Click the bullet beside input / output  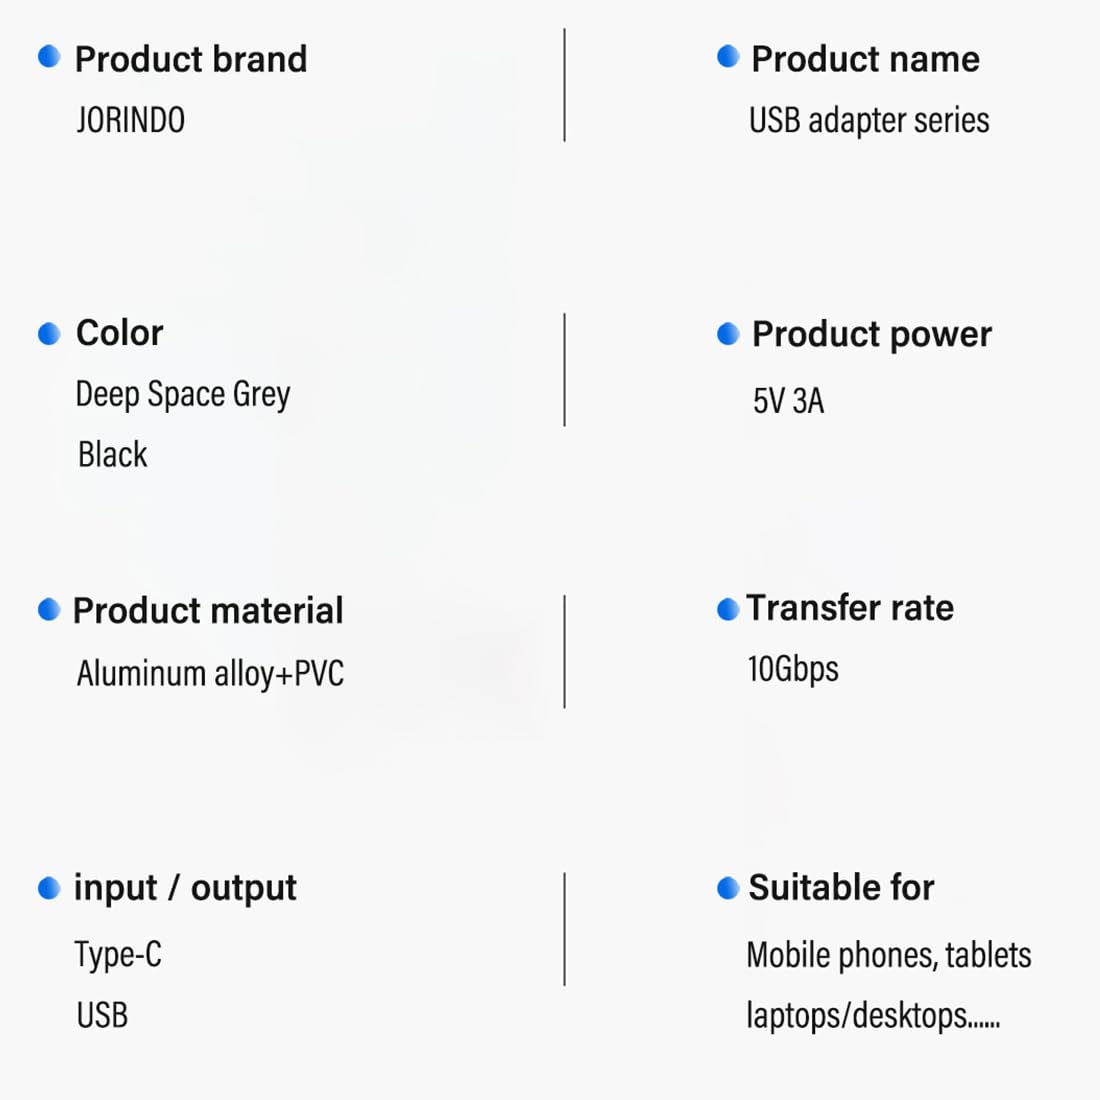(x=49, y=887)
